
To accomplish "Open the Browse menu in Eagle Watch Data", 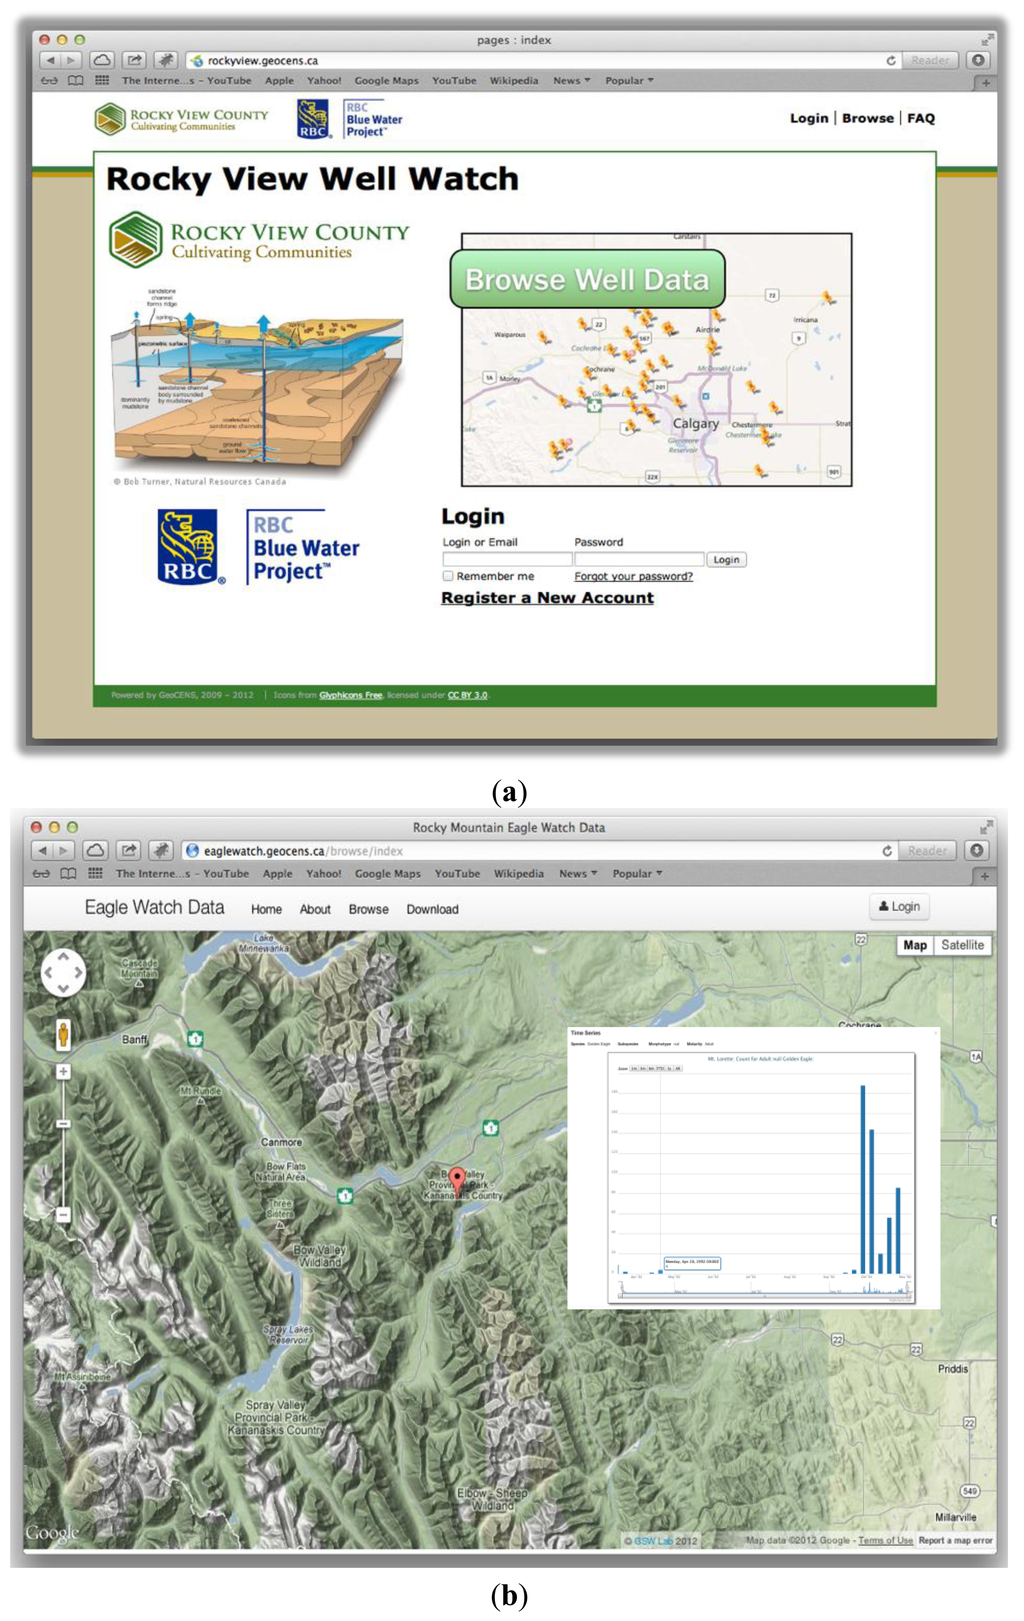I will click(x=368, y=909).
